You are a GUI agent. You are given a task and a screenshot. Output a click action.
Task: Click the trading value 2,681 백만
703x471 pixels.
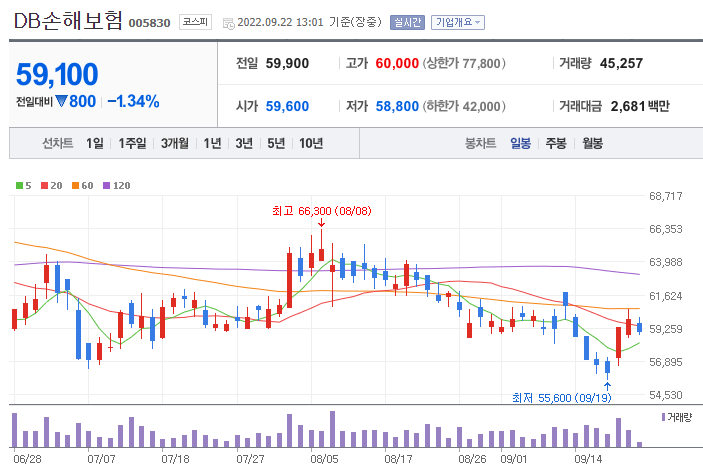click(640, 106)
